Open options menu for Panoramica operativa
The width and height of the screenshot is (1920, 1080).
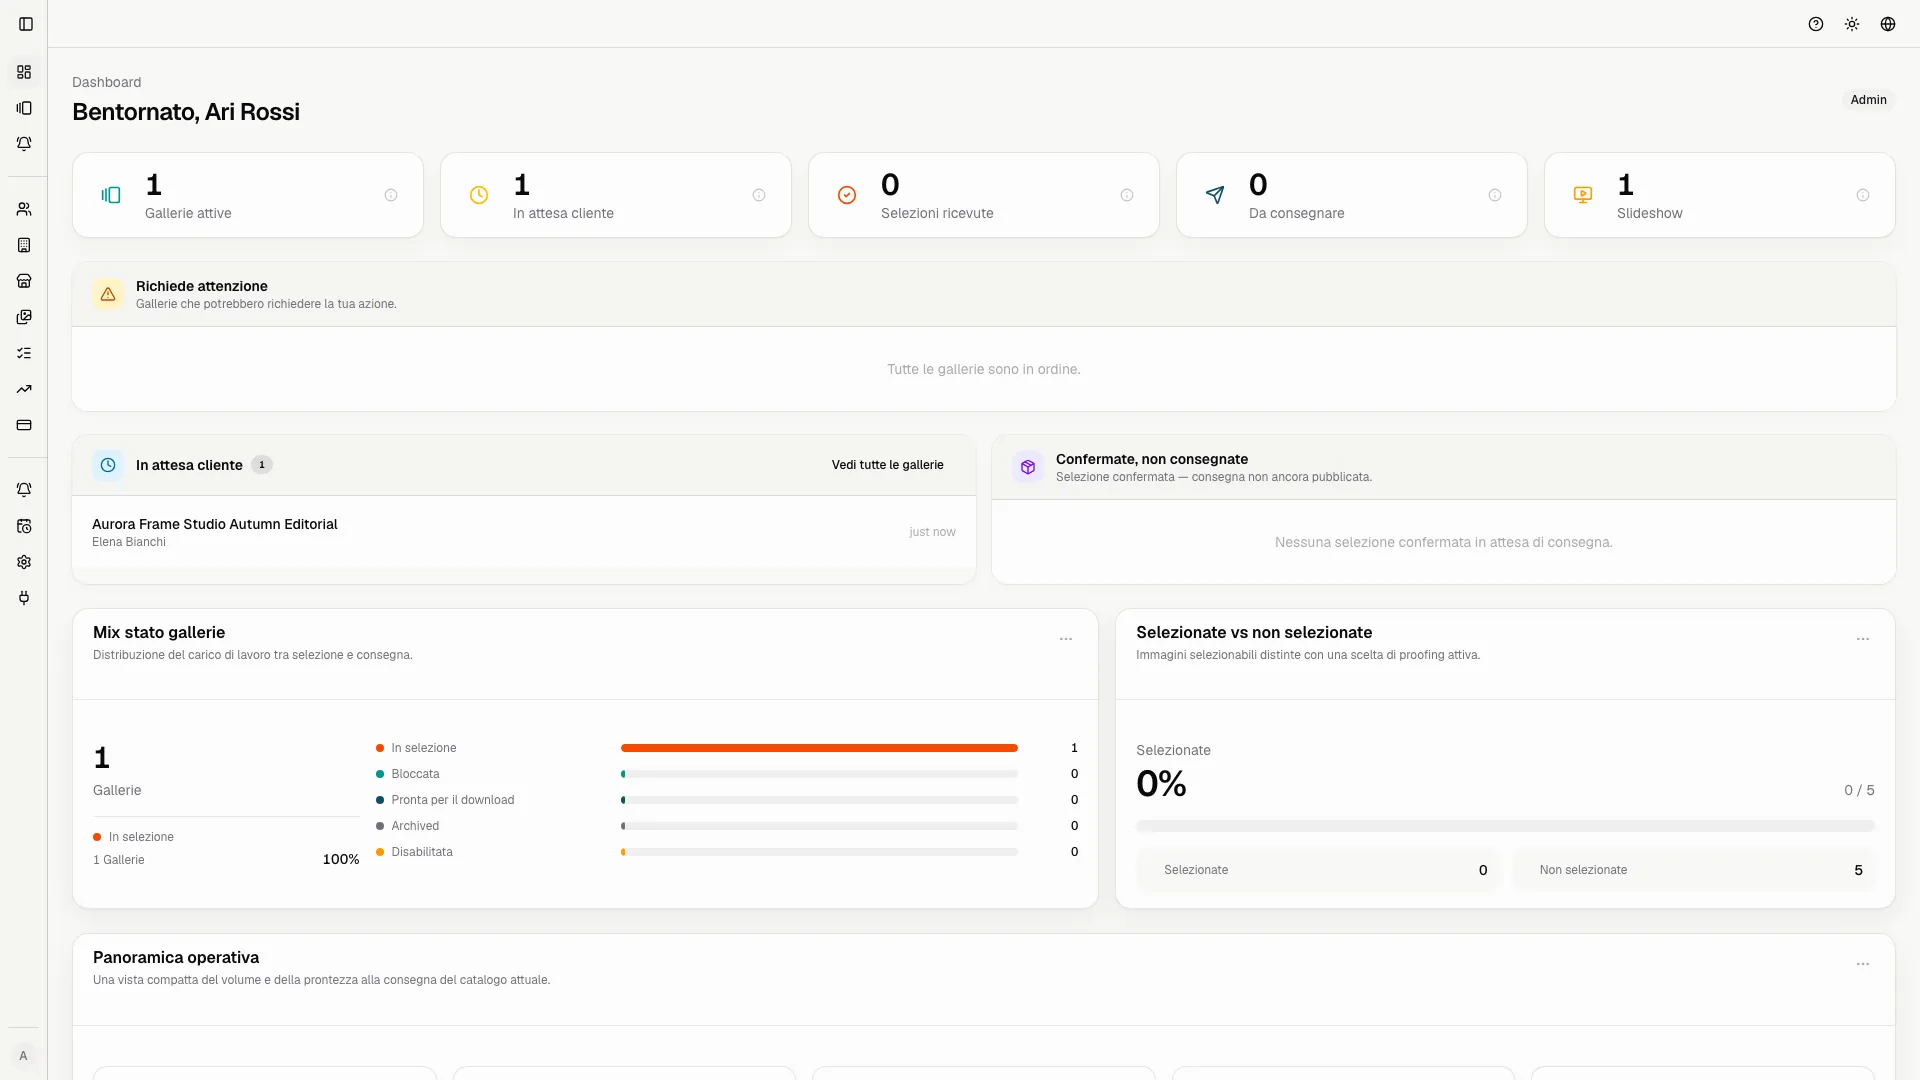click(x=1863, y=964)
